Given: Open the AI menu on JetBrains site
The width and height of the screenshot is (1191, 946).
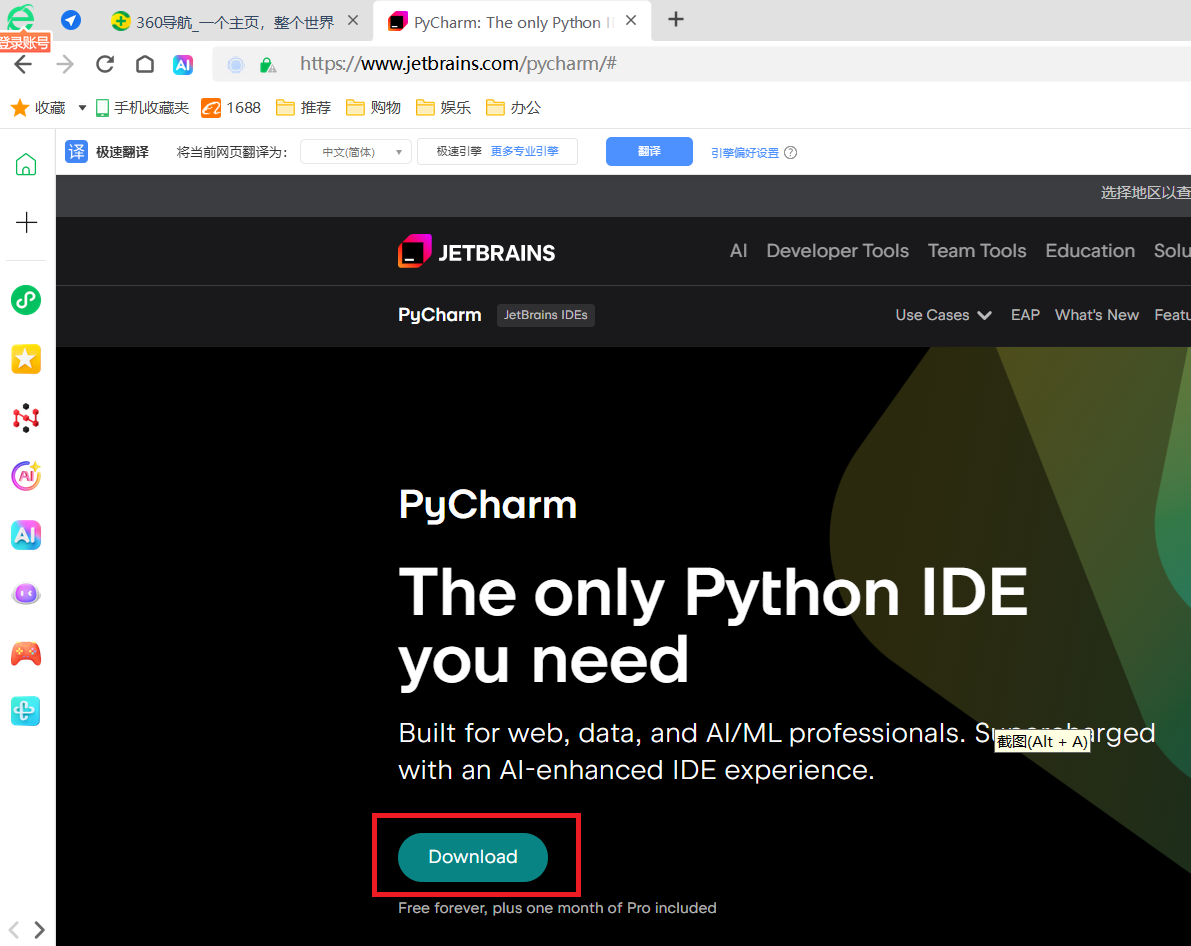Looking at the screenshot, I should pos(738,251).
